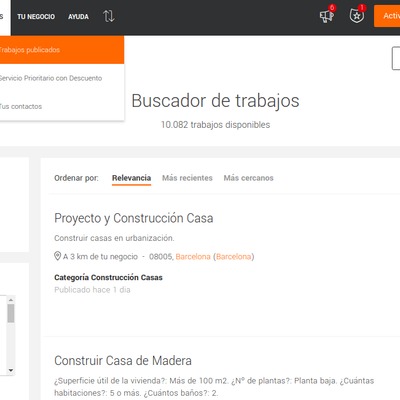The height and width of the screenshot is (400, 400).
Task: Click the grey scrollbar thumb in the left list
Action: [11, 313]
